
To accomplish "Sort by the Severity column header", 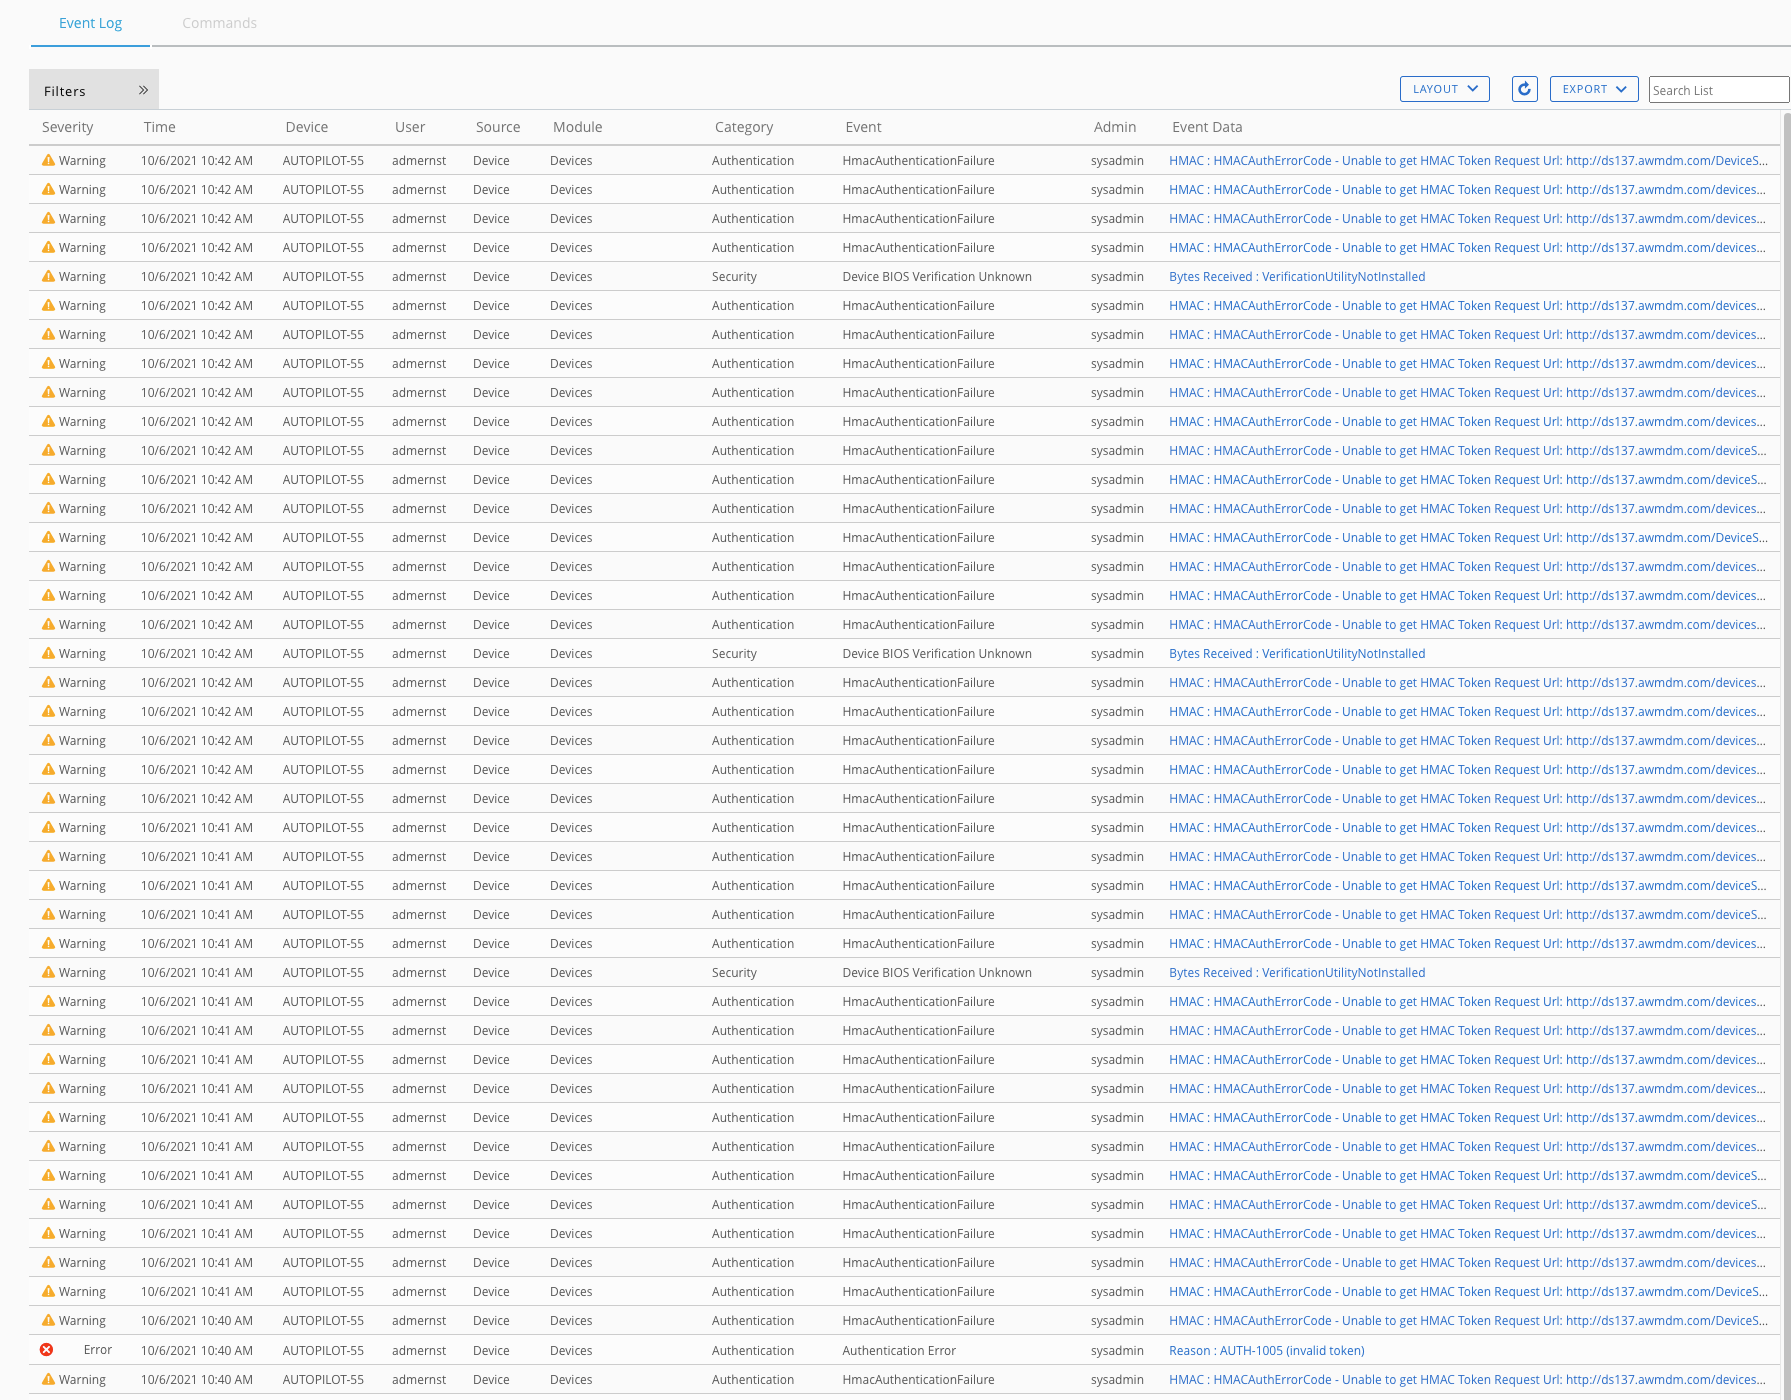I will [67, 127].
